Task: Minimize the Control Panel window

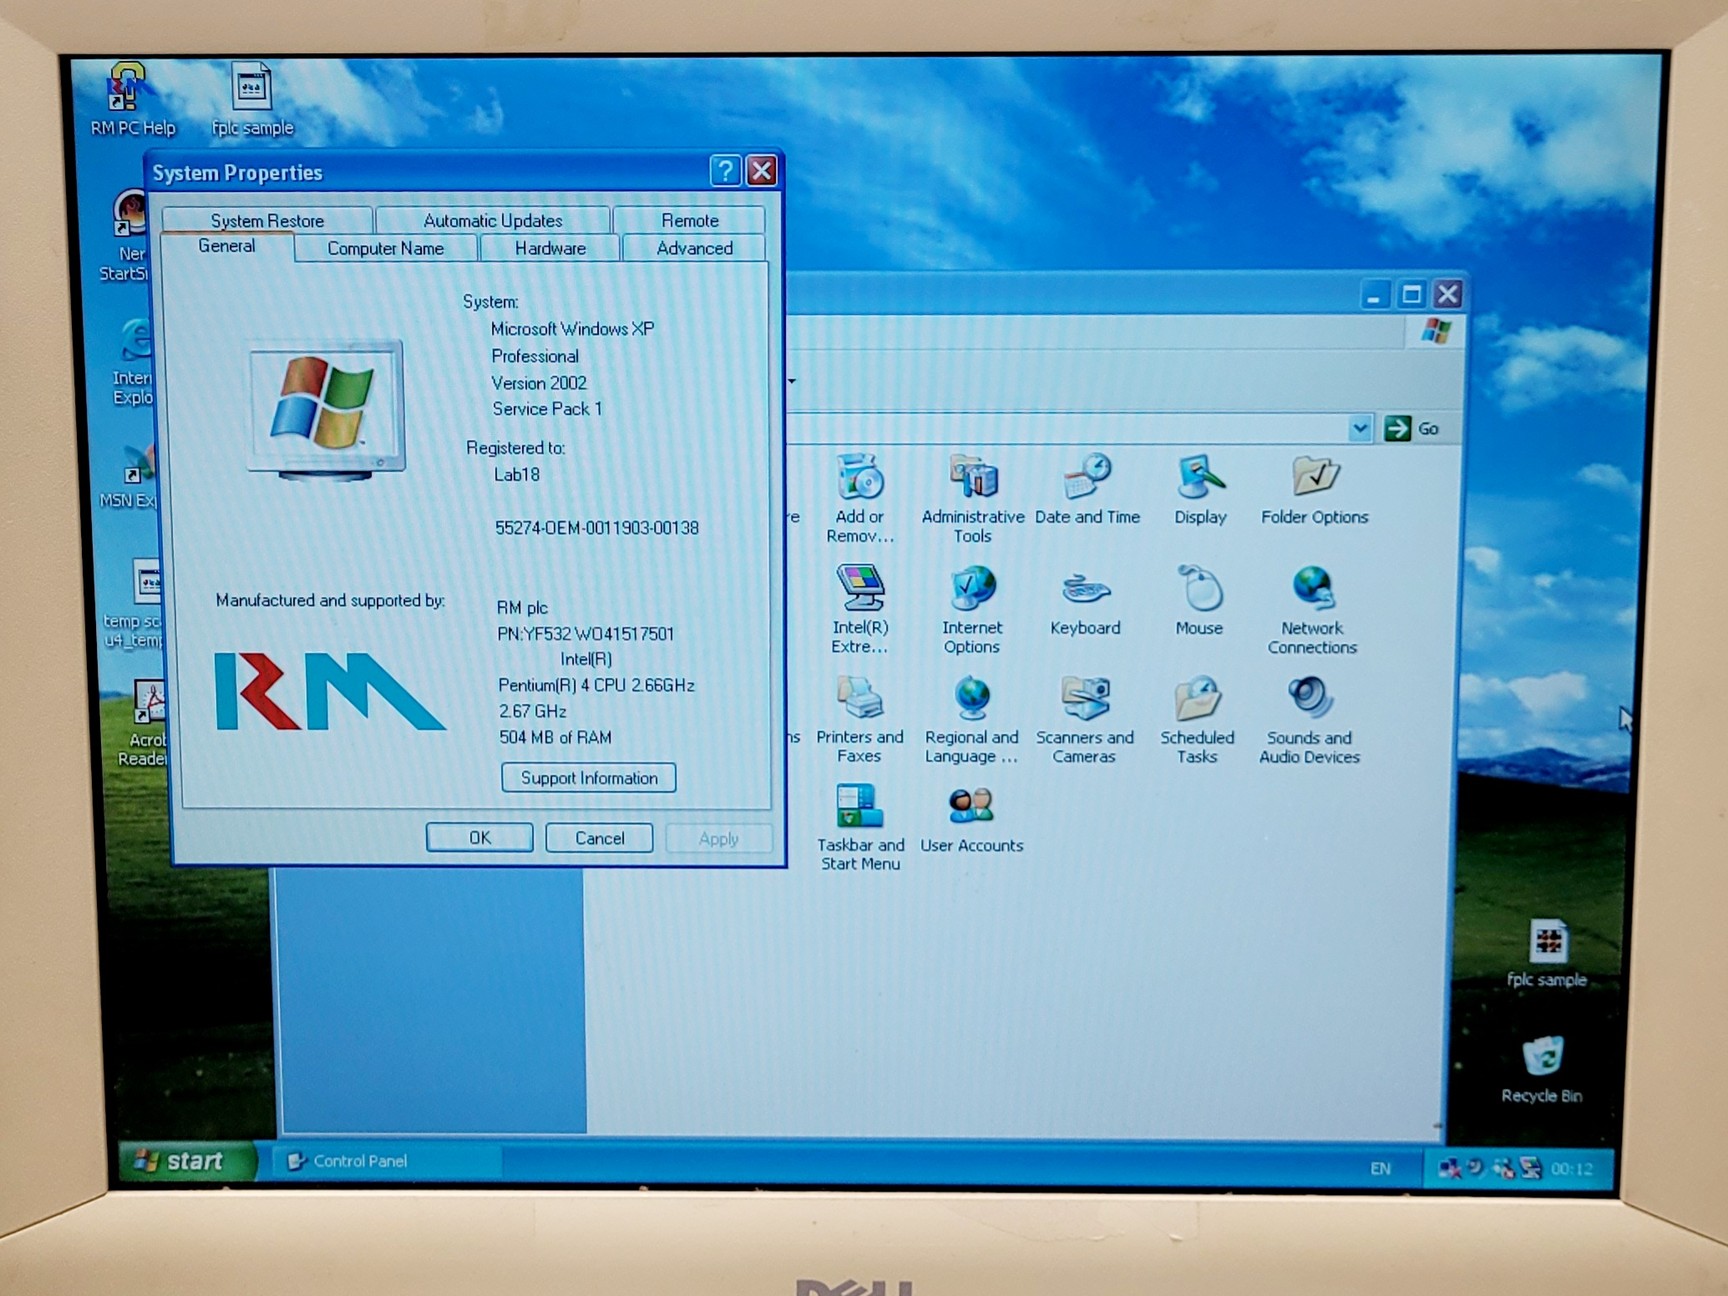Action: 1375,294
